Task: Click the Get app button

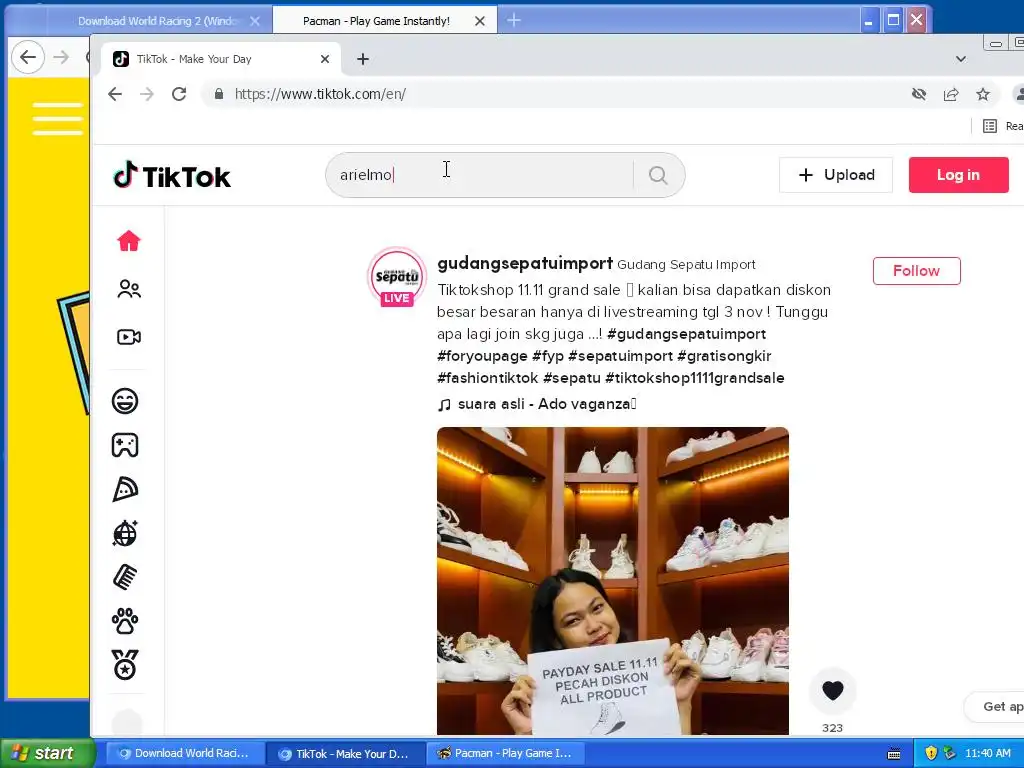Action: (995, 707)
